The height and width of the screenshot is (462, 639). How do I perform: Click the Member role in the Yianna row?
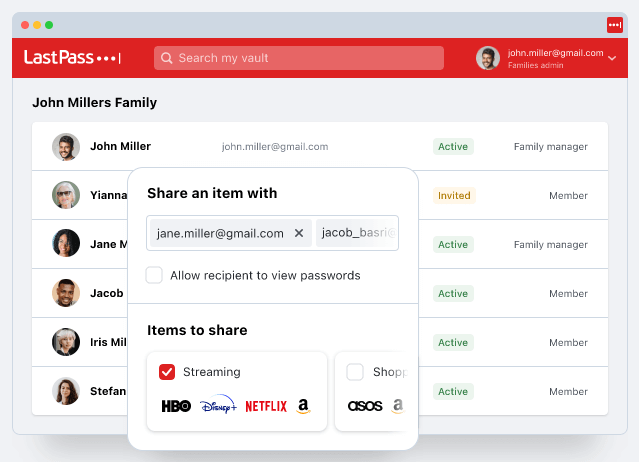pos(568,196)
